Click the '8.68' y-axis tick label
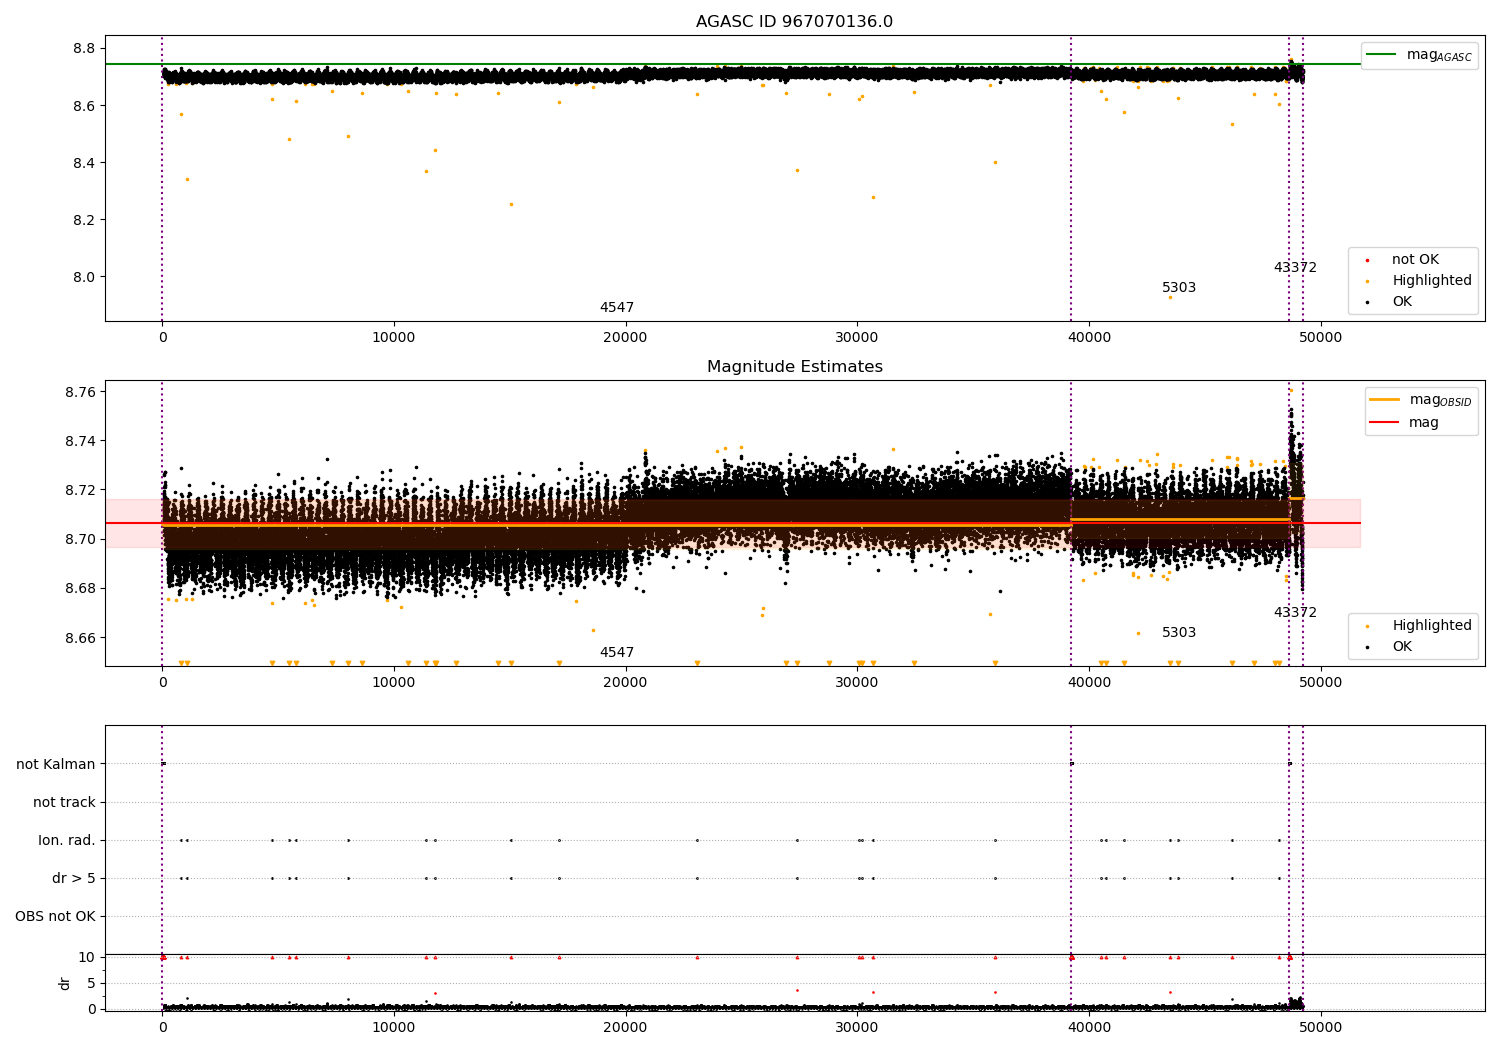 point(80,588)
